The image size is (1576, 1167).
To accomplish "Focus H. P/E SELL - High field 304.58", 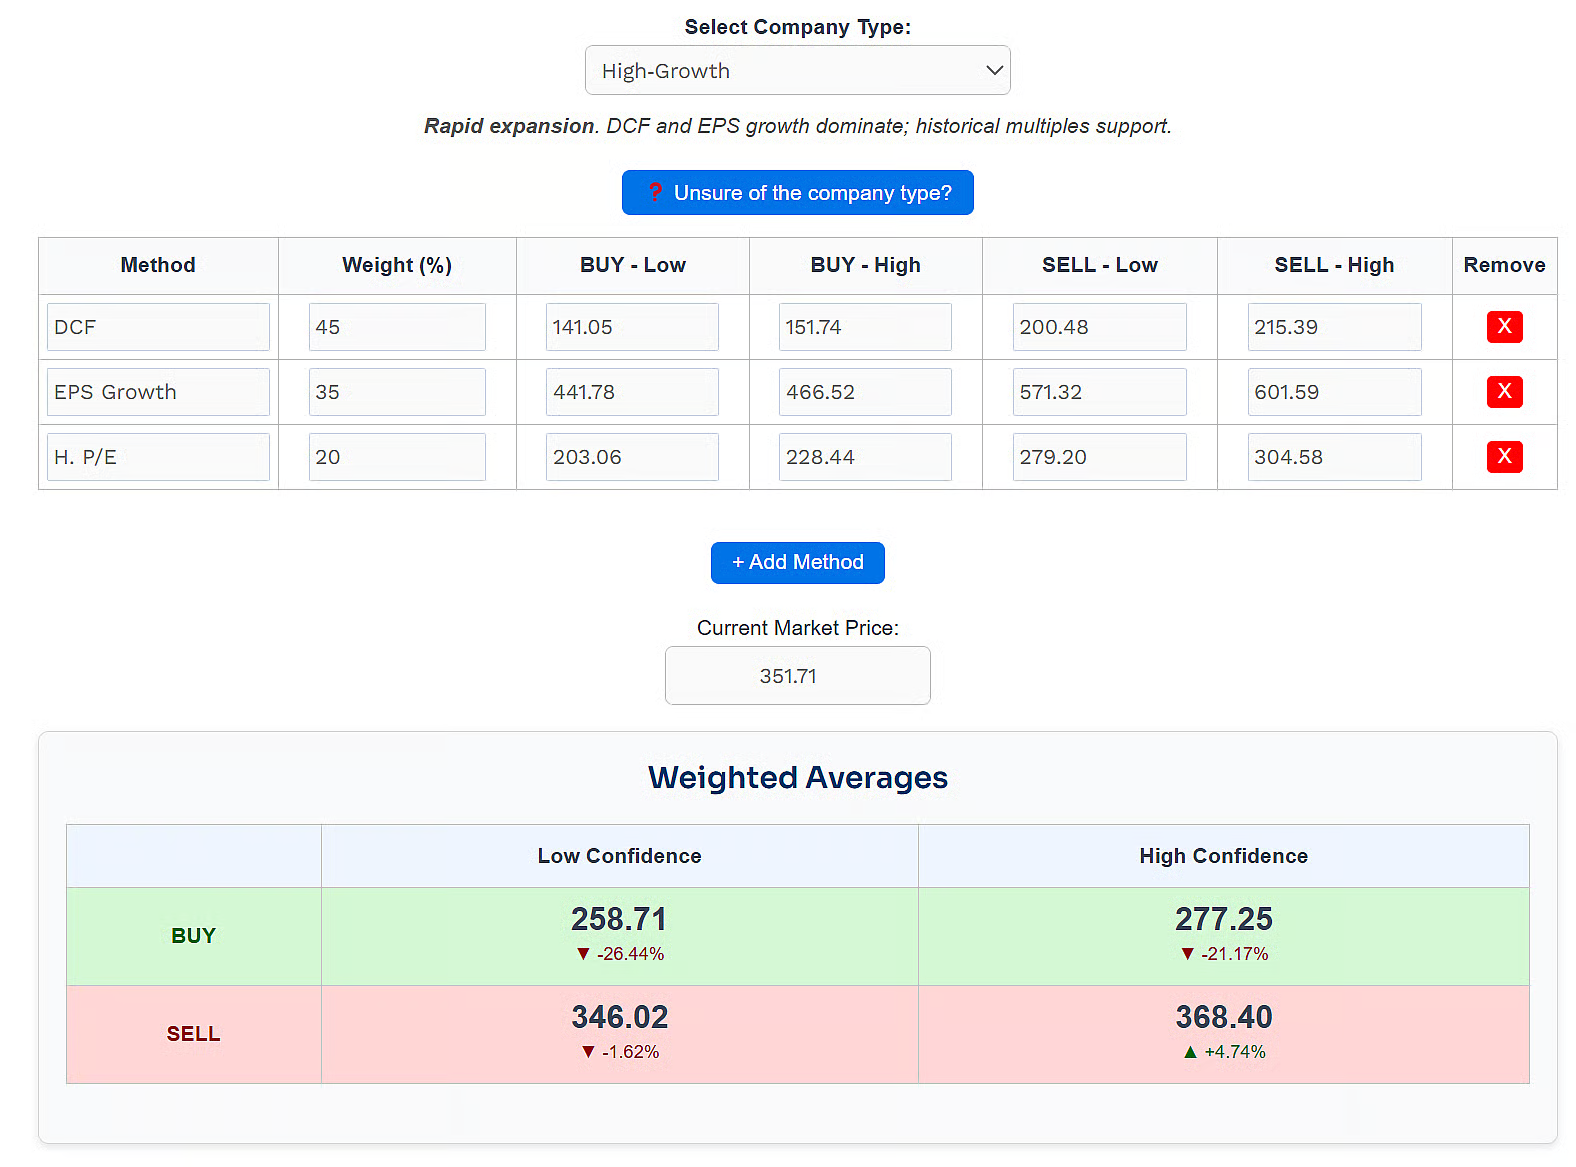I will tap(1334, 457).
